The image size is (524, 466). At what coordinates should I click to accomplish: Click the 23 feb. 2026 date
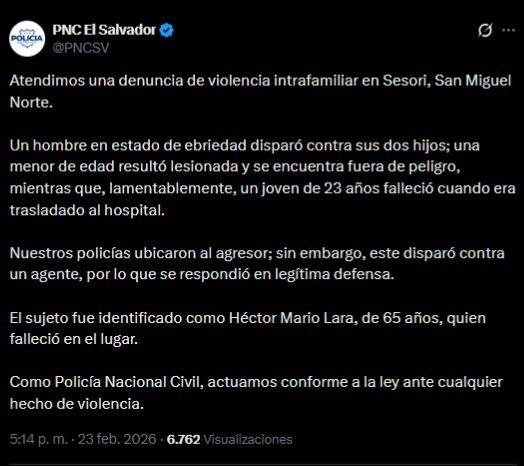click(x=117, y=439)
